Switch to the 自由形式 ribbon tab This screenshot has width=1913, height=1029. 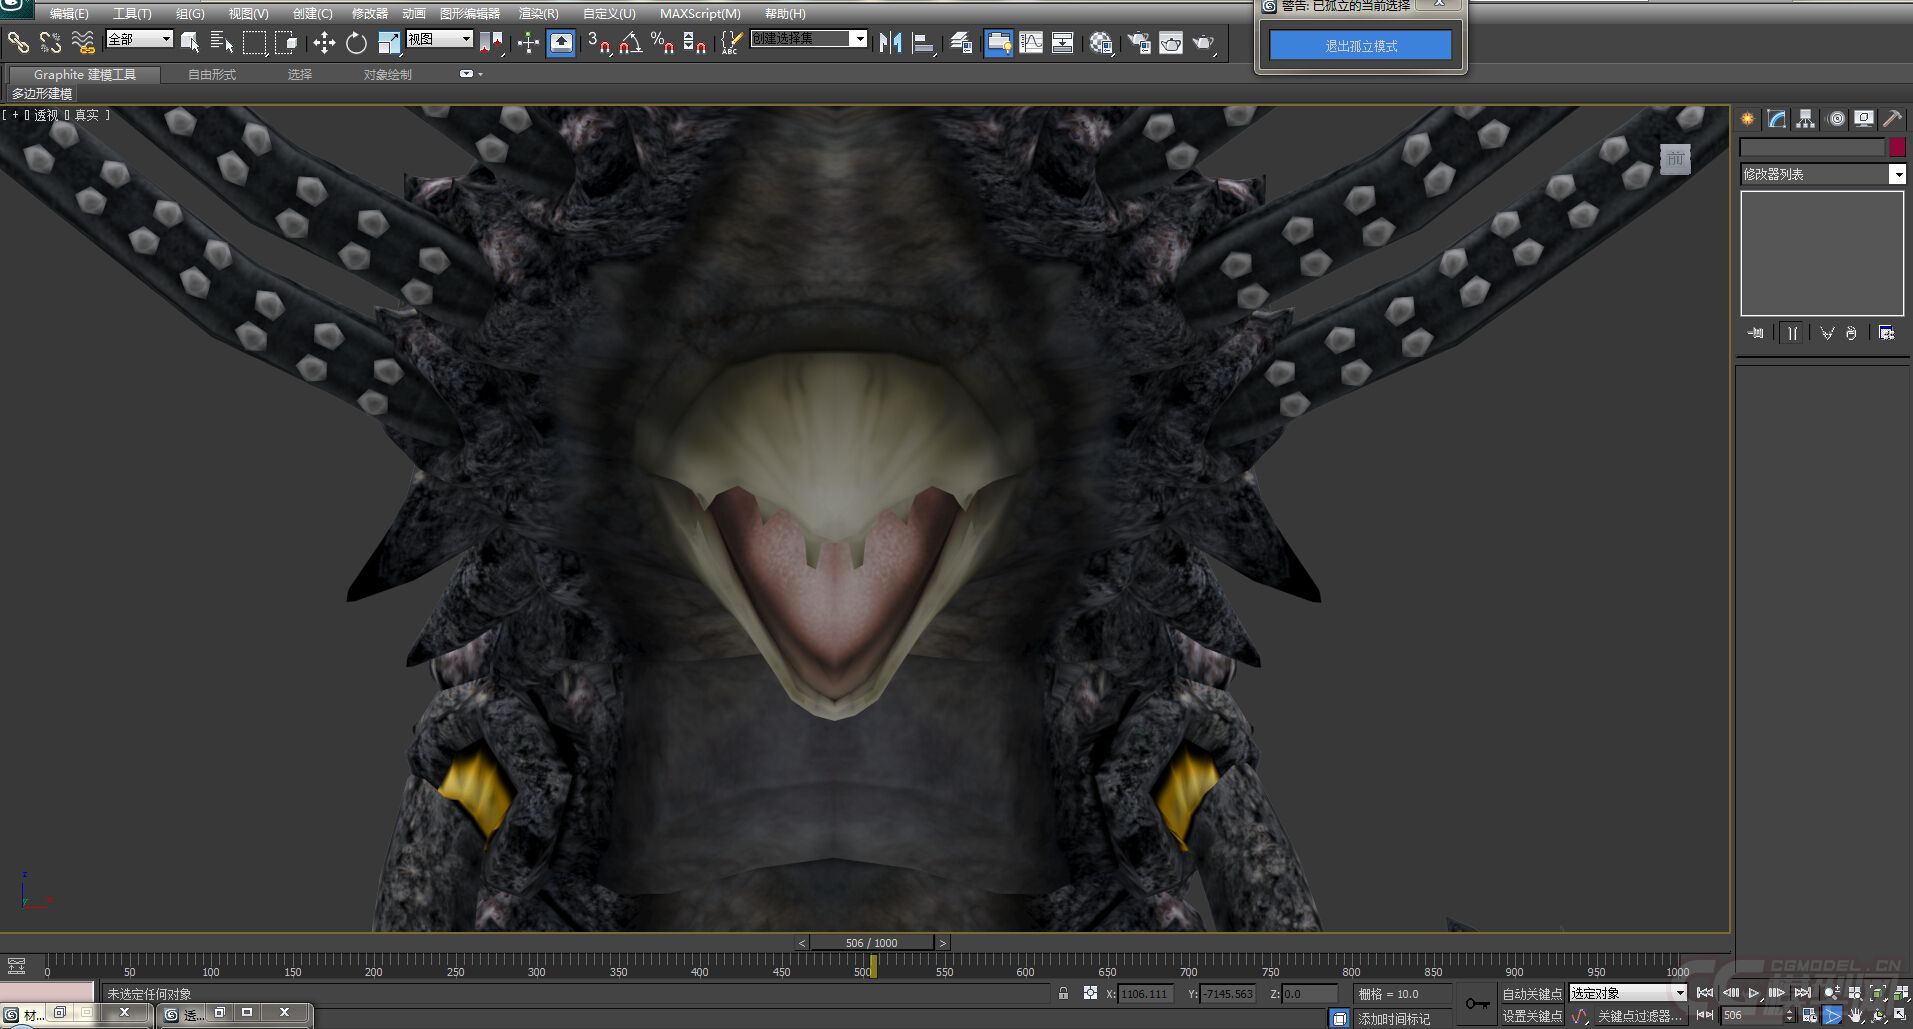click(212, 75)
